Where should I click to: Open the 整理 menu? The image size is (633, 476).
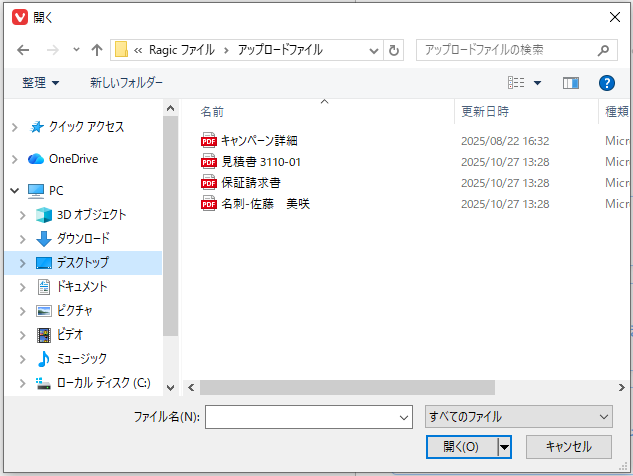(41, 83)
